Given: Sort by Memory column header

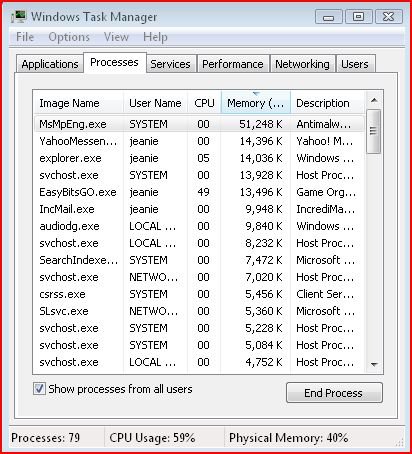Looking at the screenshot, I should click(x=256, y=103).
